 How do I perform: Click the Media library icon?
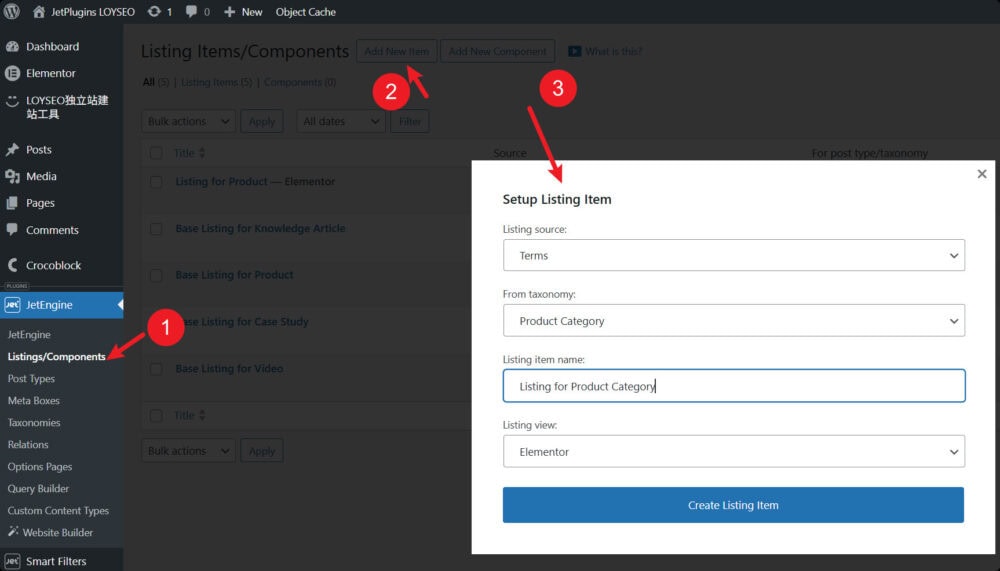coord(12,176)
